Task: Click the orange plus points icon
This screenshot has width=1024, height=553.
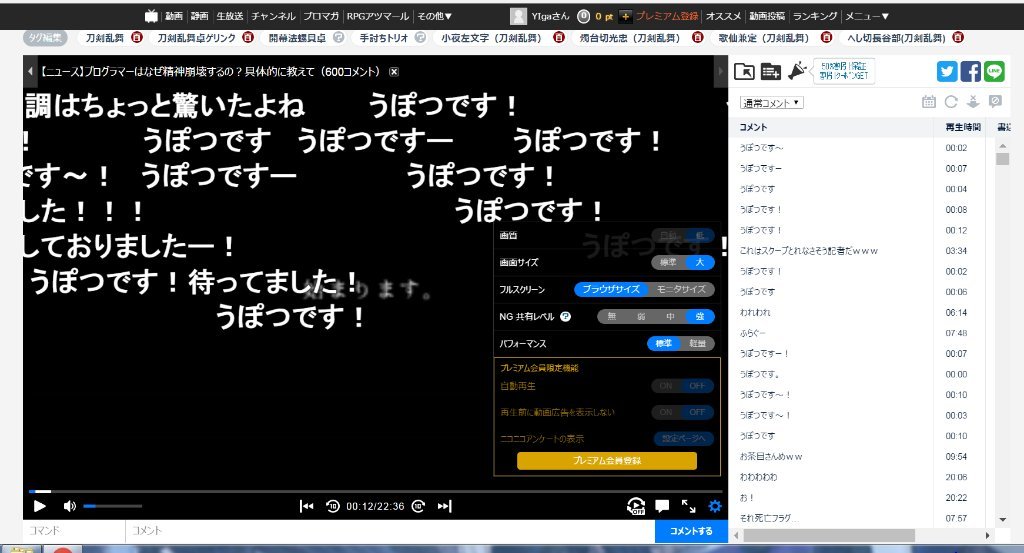Action: 625,16
